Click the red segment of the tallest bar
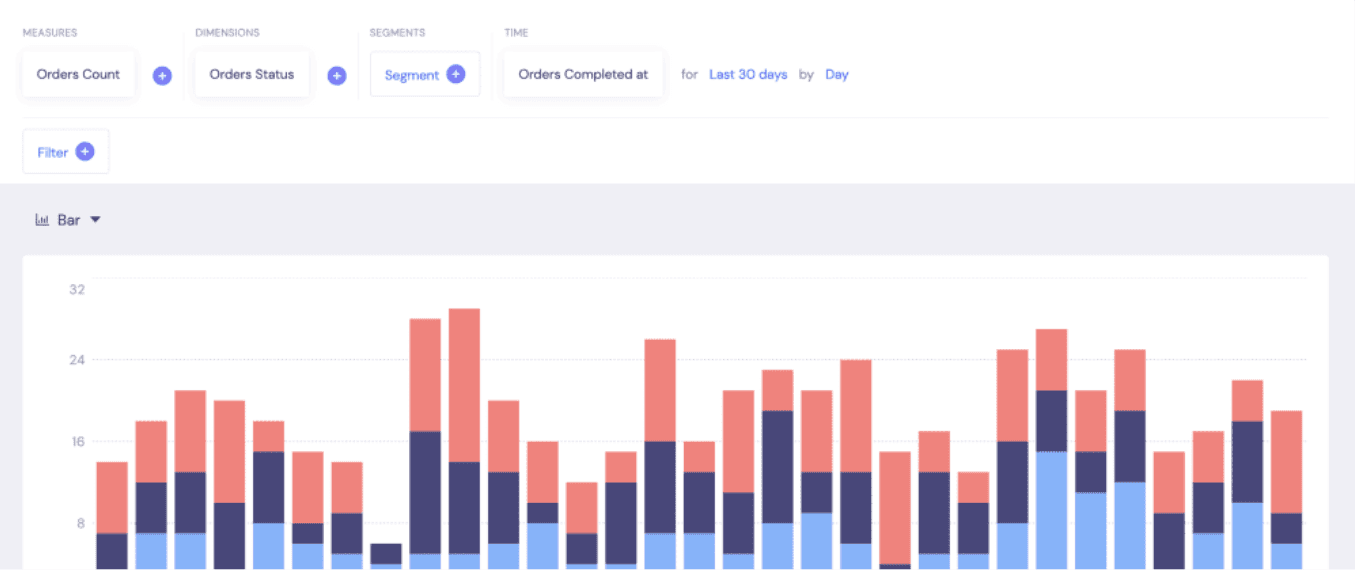 [x=464, y=385]
